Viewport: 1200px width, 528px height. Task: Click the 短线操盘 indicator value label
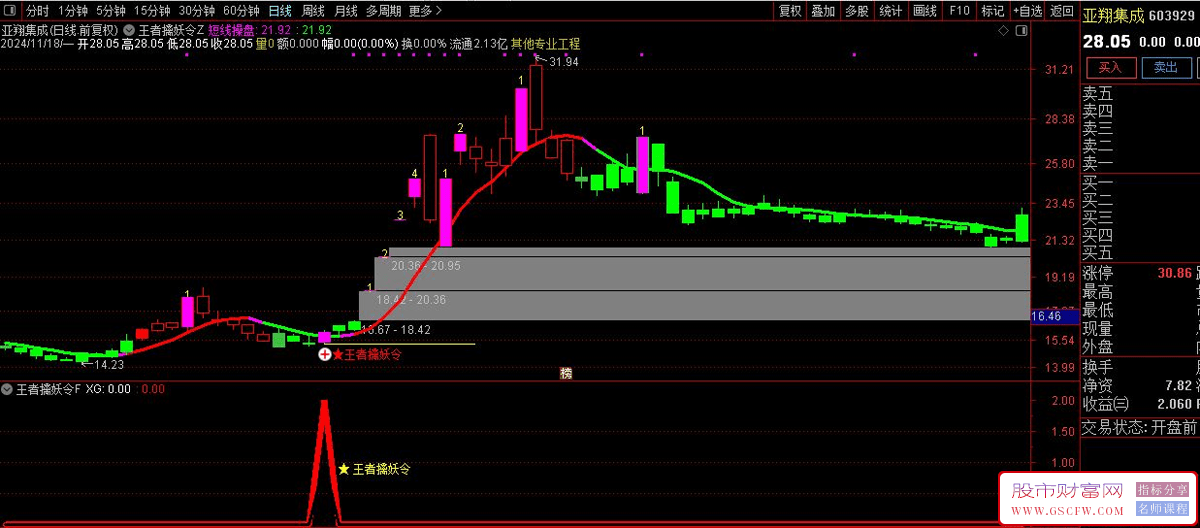click(232, 30)
